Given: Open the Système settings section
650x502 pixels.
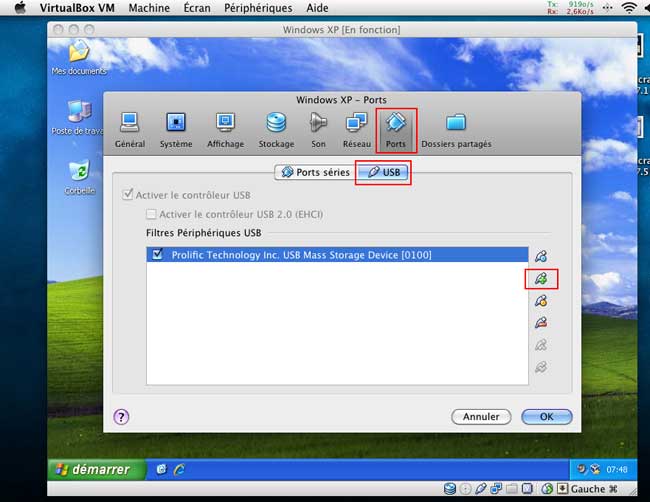Looking at the screenshot, I should pyautogui.click(x=176, y=130).
